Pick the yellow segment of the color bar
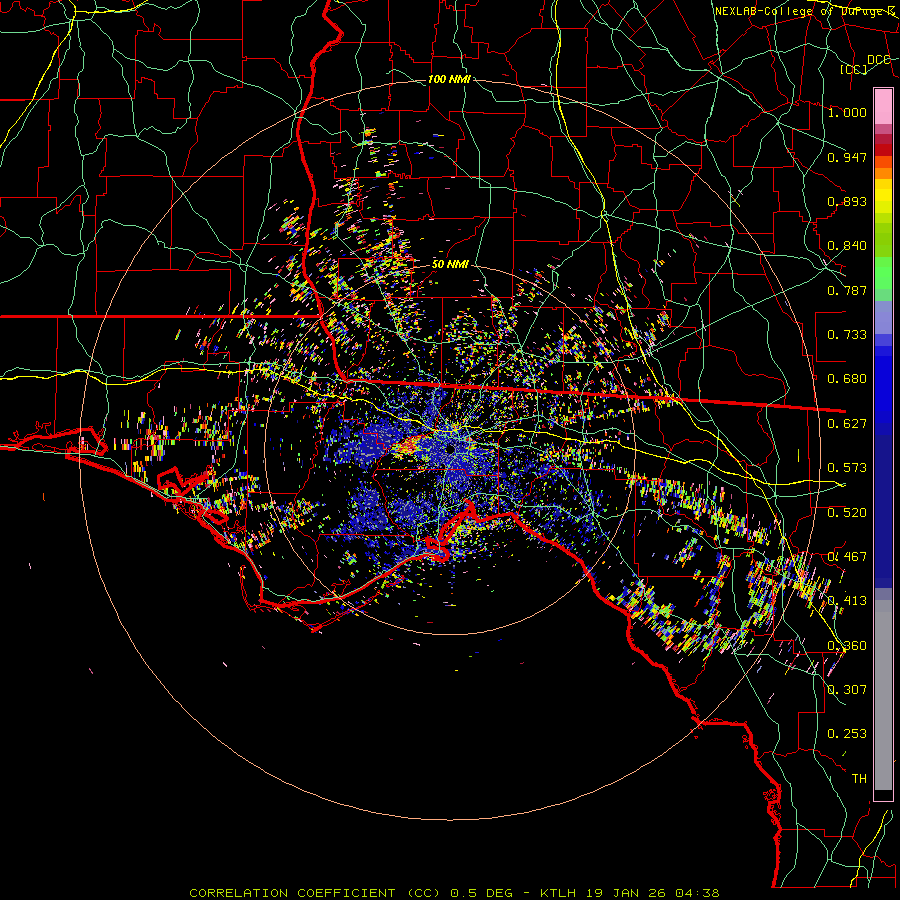This screenshot has width=900, height=900. click(x=883, y=196)
